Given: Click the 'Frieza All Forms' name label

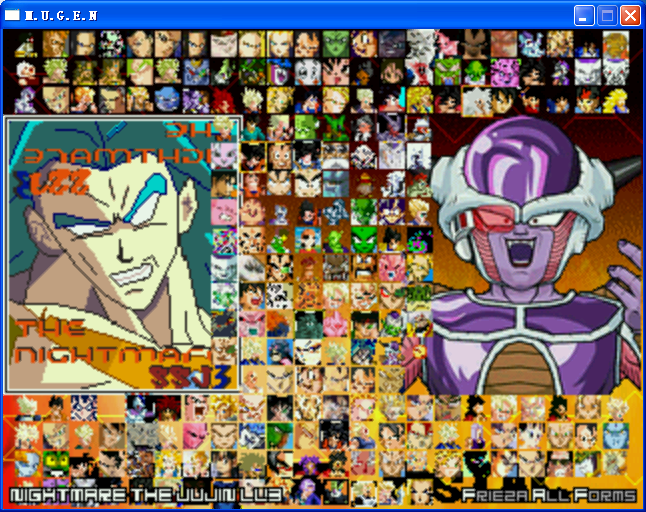Looking at the screenshot, I should tap(549, 495).
